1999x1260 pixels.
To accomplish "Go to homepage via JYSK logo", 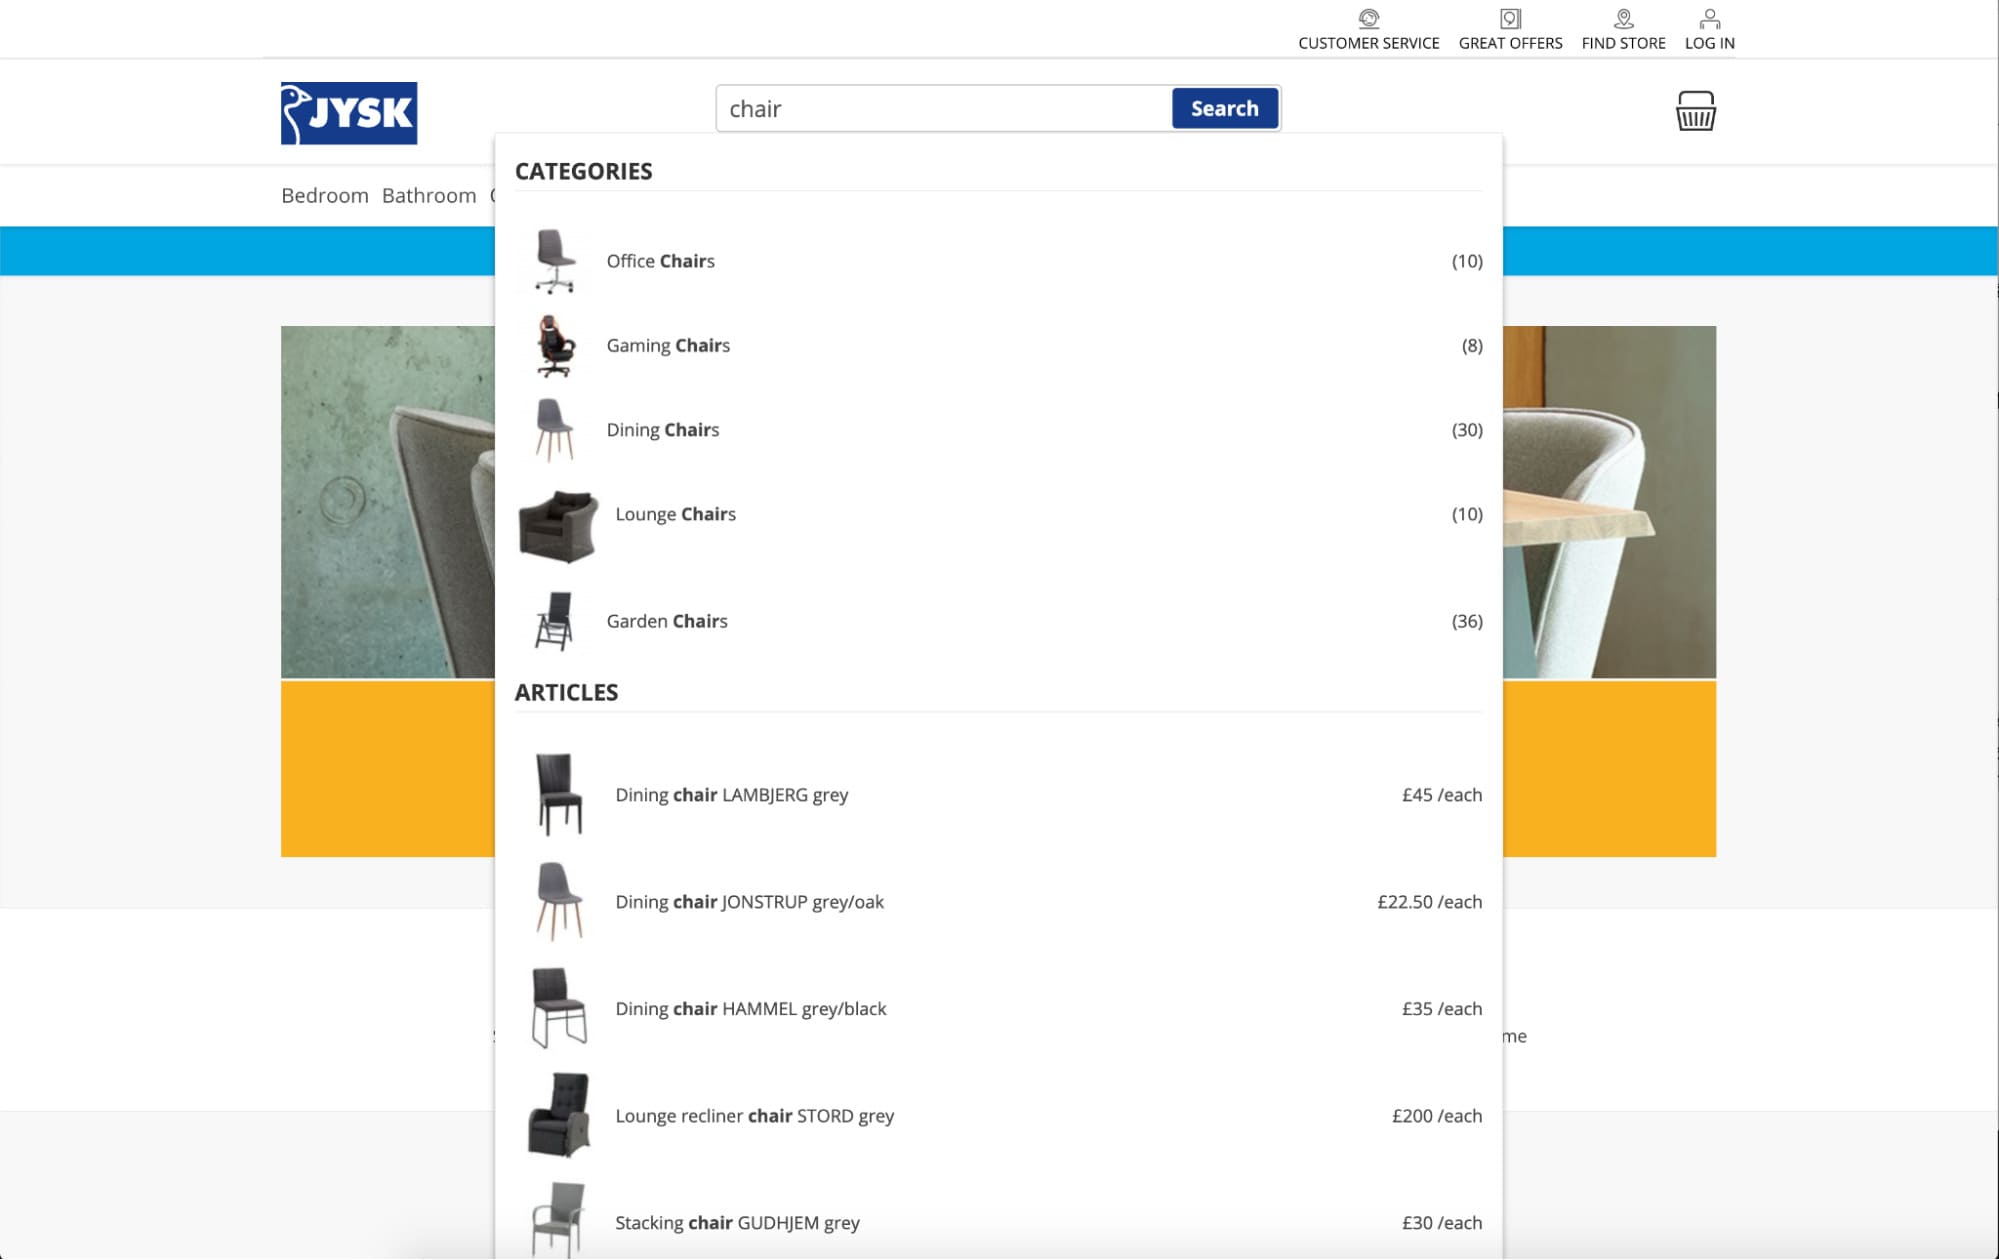I will point(349,113).
